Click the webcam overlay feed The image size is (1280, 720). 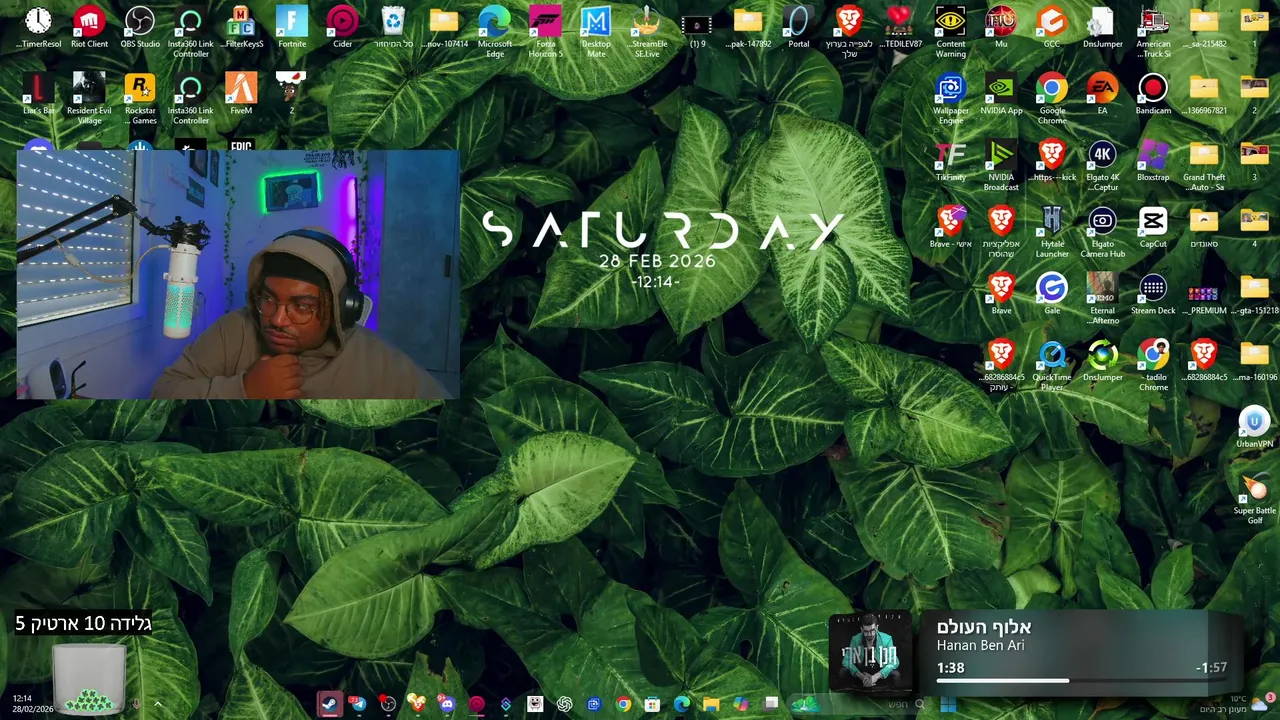coord(237,275)
